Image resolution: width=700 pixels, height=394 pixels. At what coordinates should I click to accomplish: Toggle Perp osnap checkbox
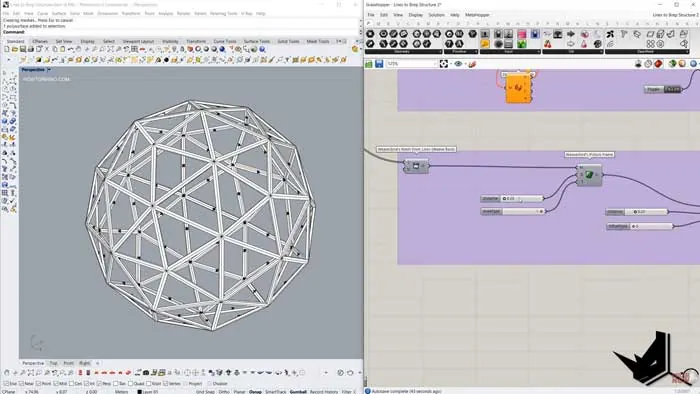(99, 384)
